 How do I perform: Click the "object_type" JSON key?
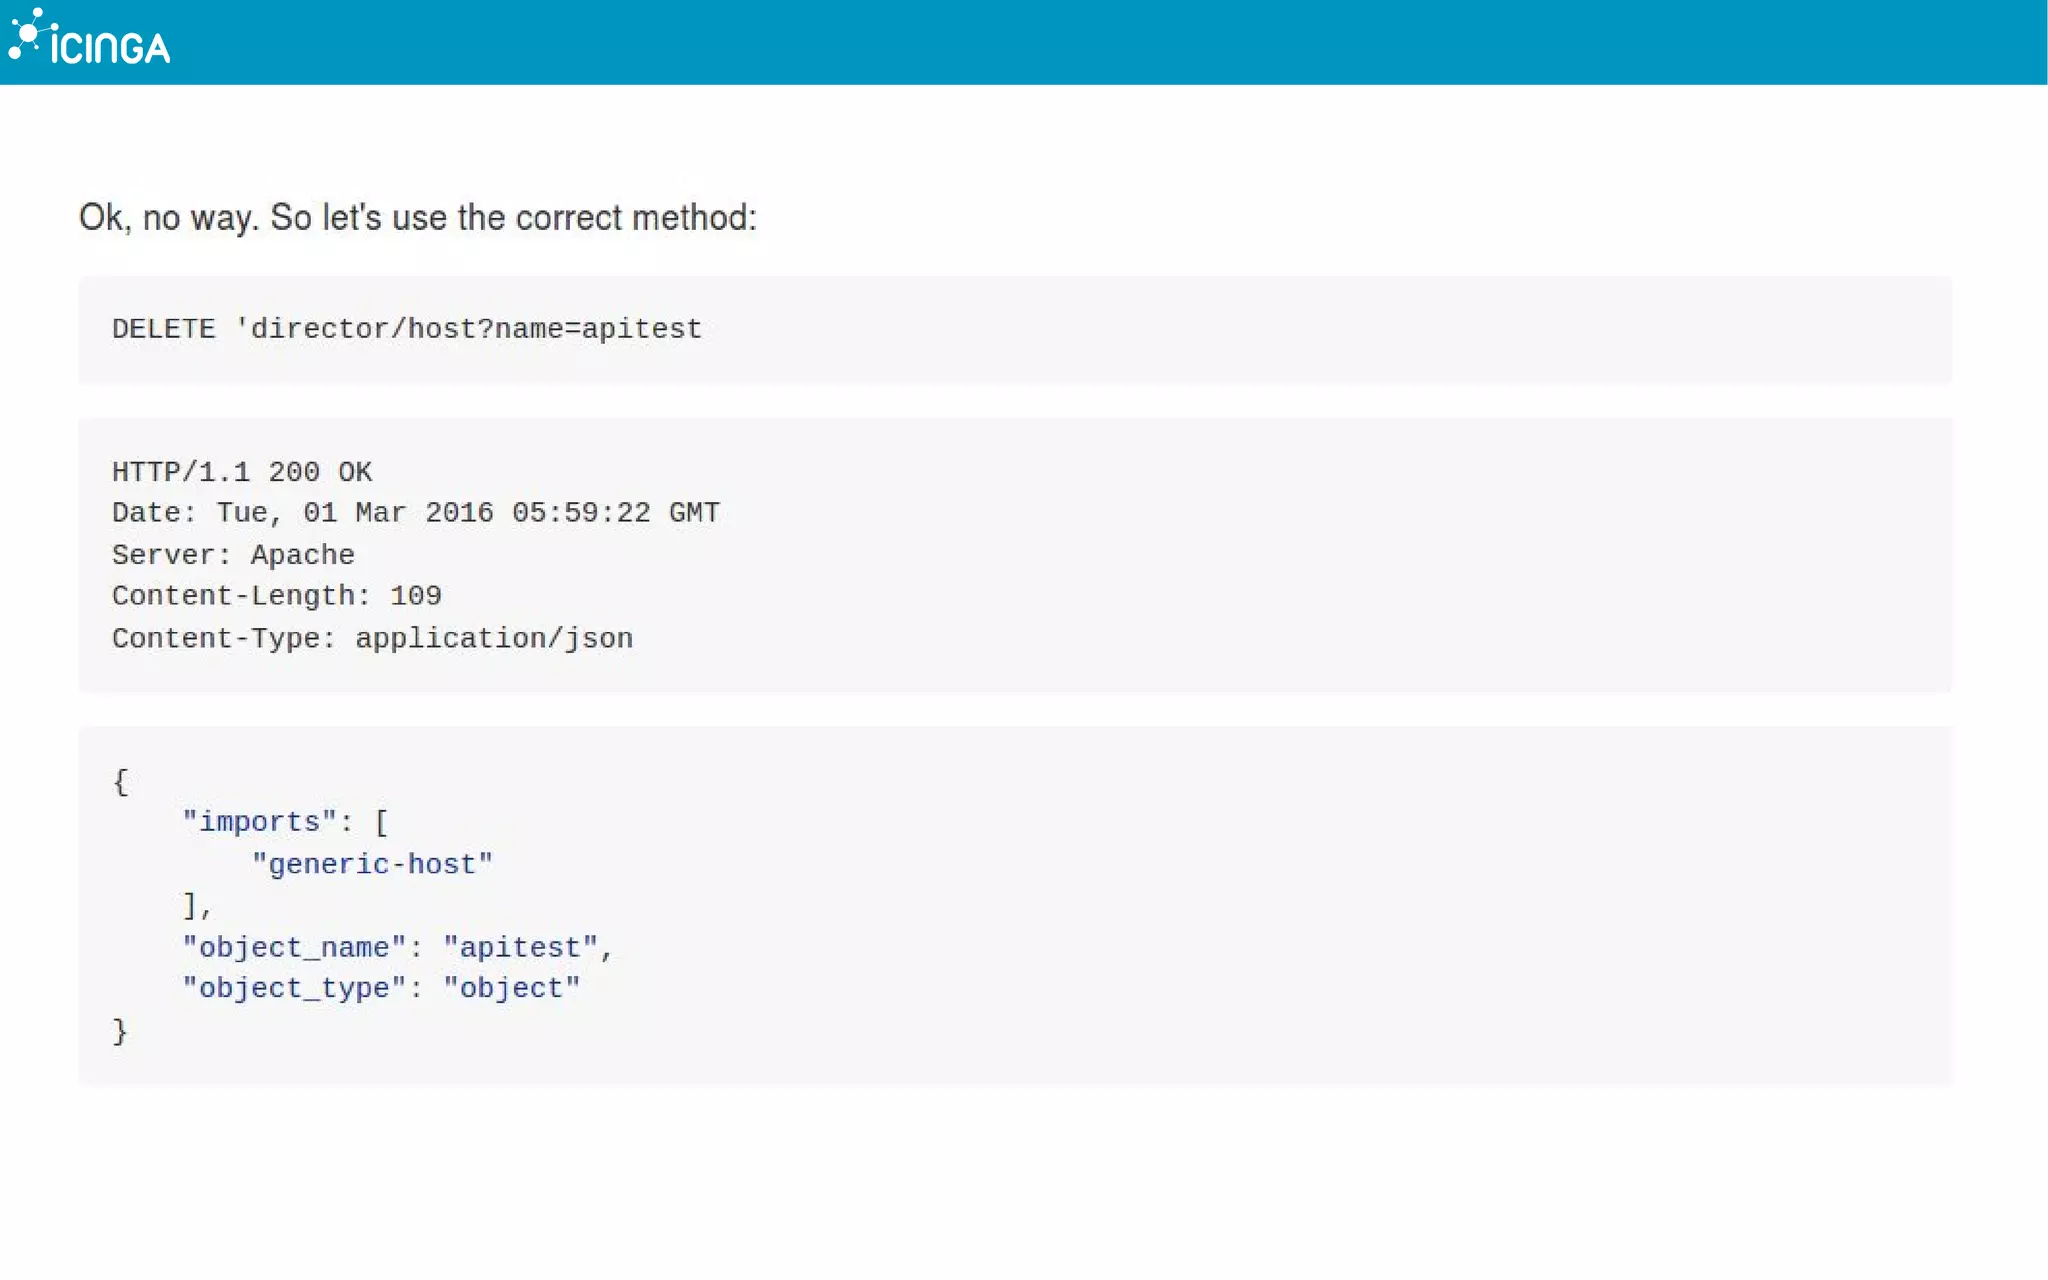tap(294, 988)
